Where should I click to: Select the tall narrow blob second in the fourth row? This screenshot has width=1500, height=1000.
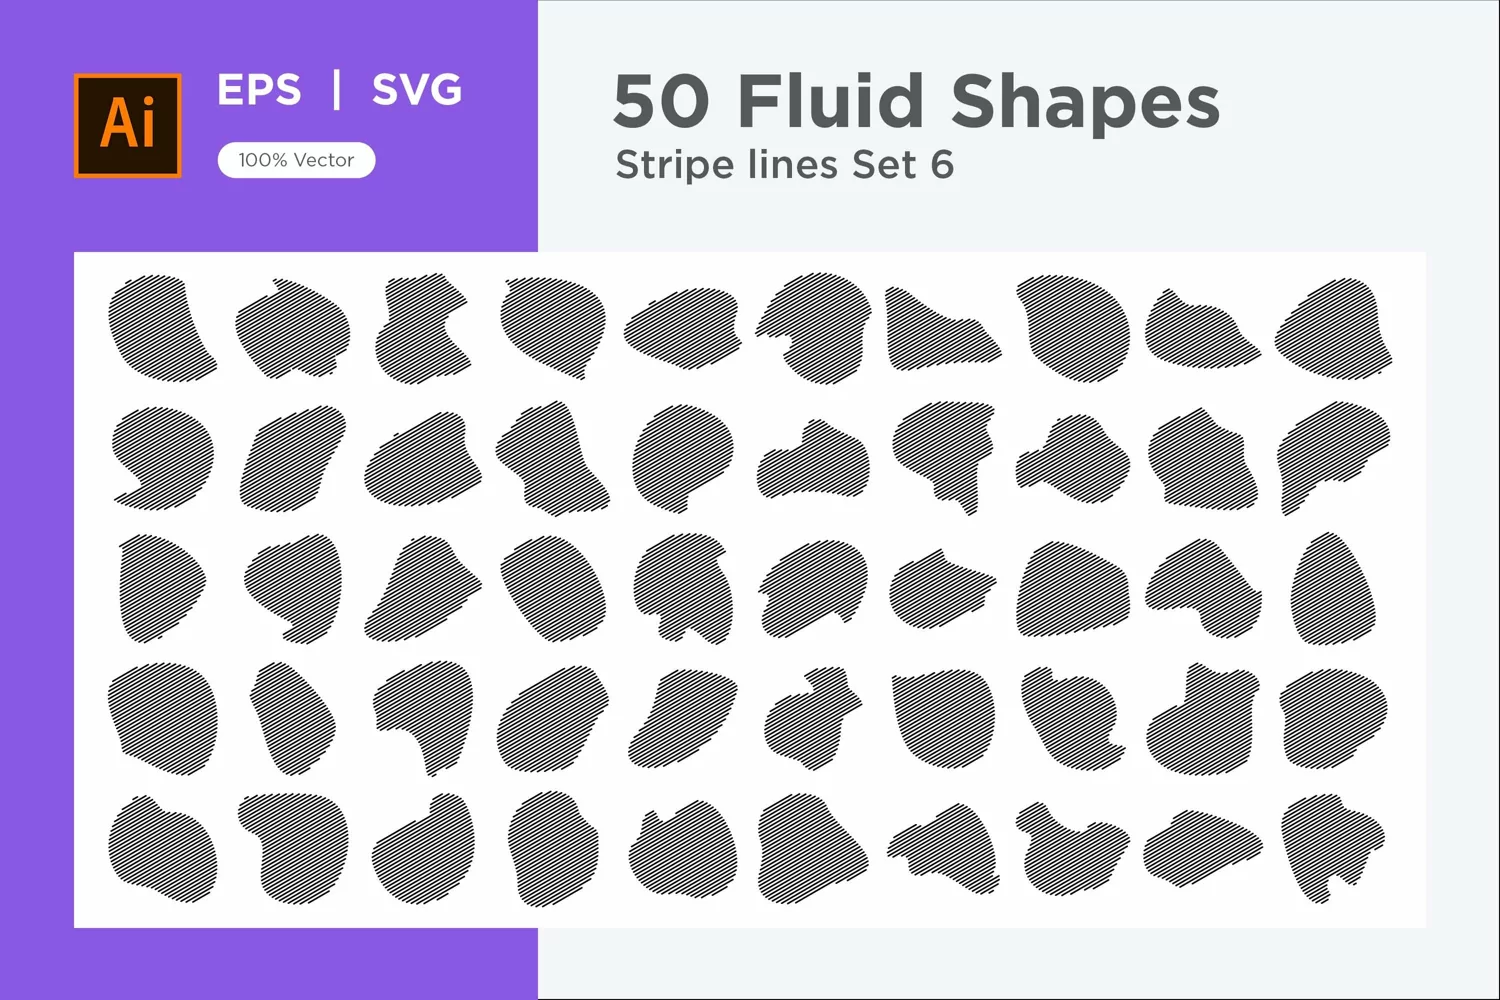click(x=292, y=718)
